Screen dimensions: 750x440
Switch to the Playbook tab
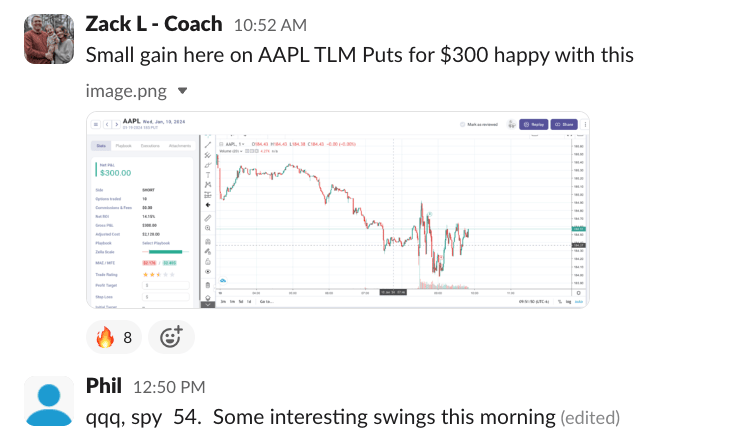pyautogui.click(x=124, y=145)
